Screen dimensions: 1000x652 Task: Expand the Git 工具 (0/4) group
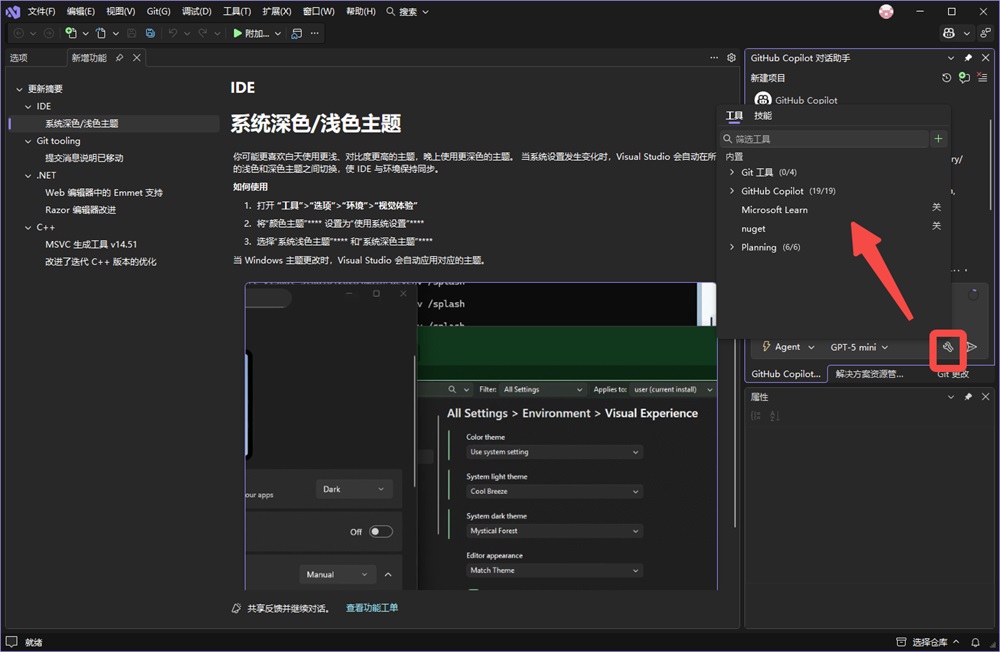732,172
